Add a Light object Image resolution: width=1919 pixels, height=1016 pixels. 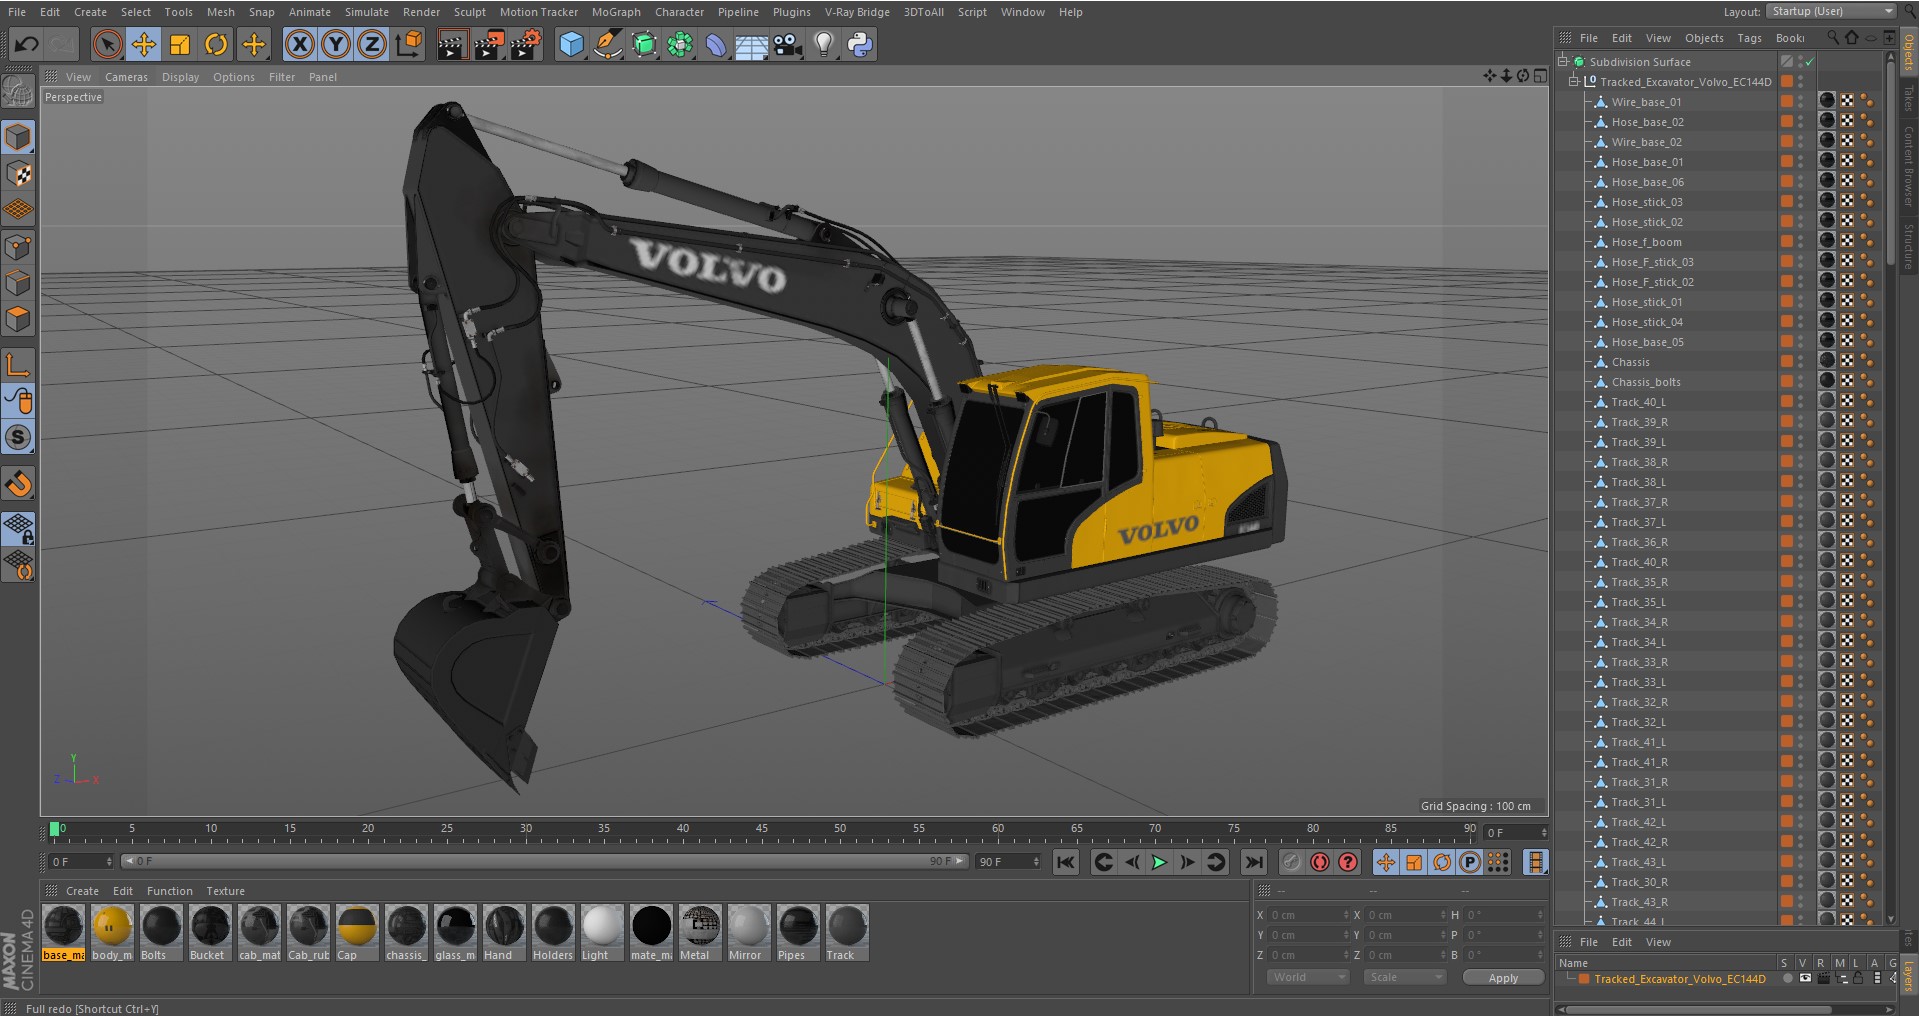(823, 44)
